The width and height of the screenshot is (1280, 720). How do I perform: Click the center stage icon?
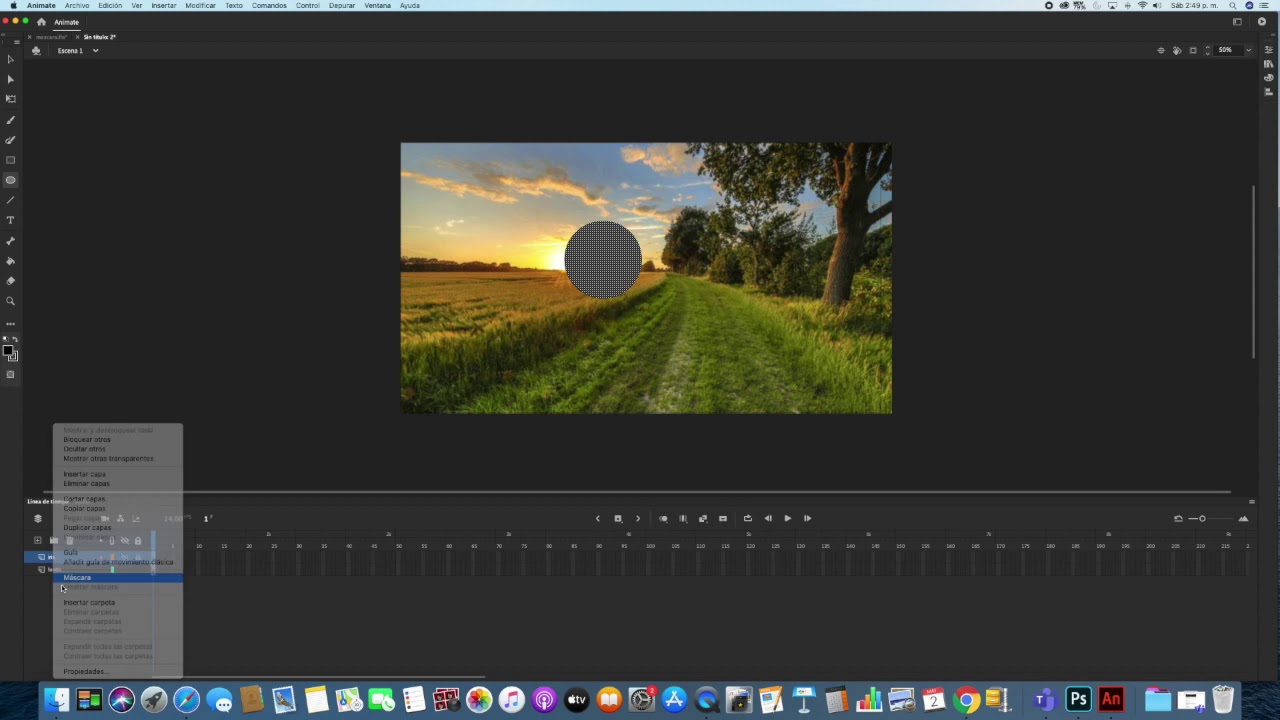coord(1161,50)
